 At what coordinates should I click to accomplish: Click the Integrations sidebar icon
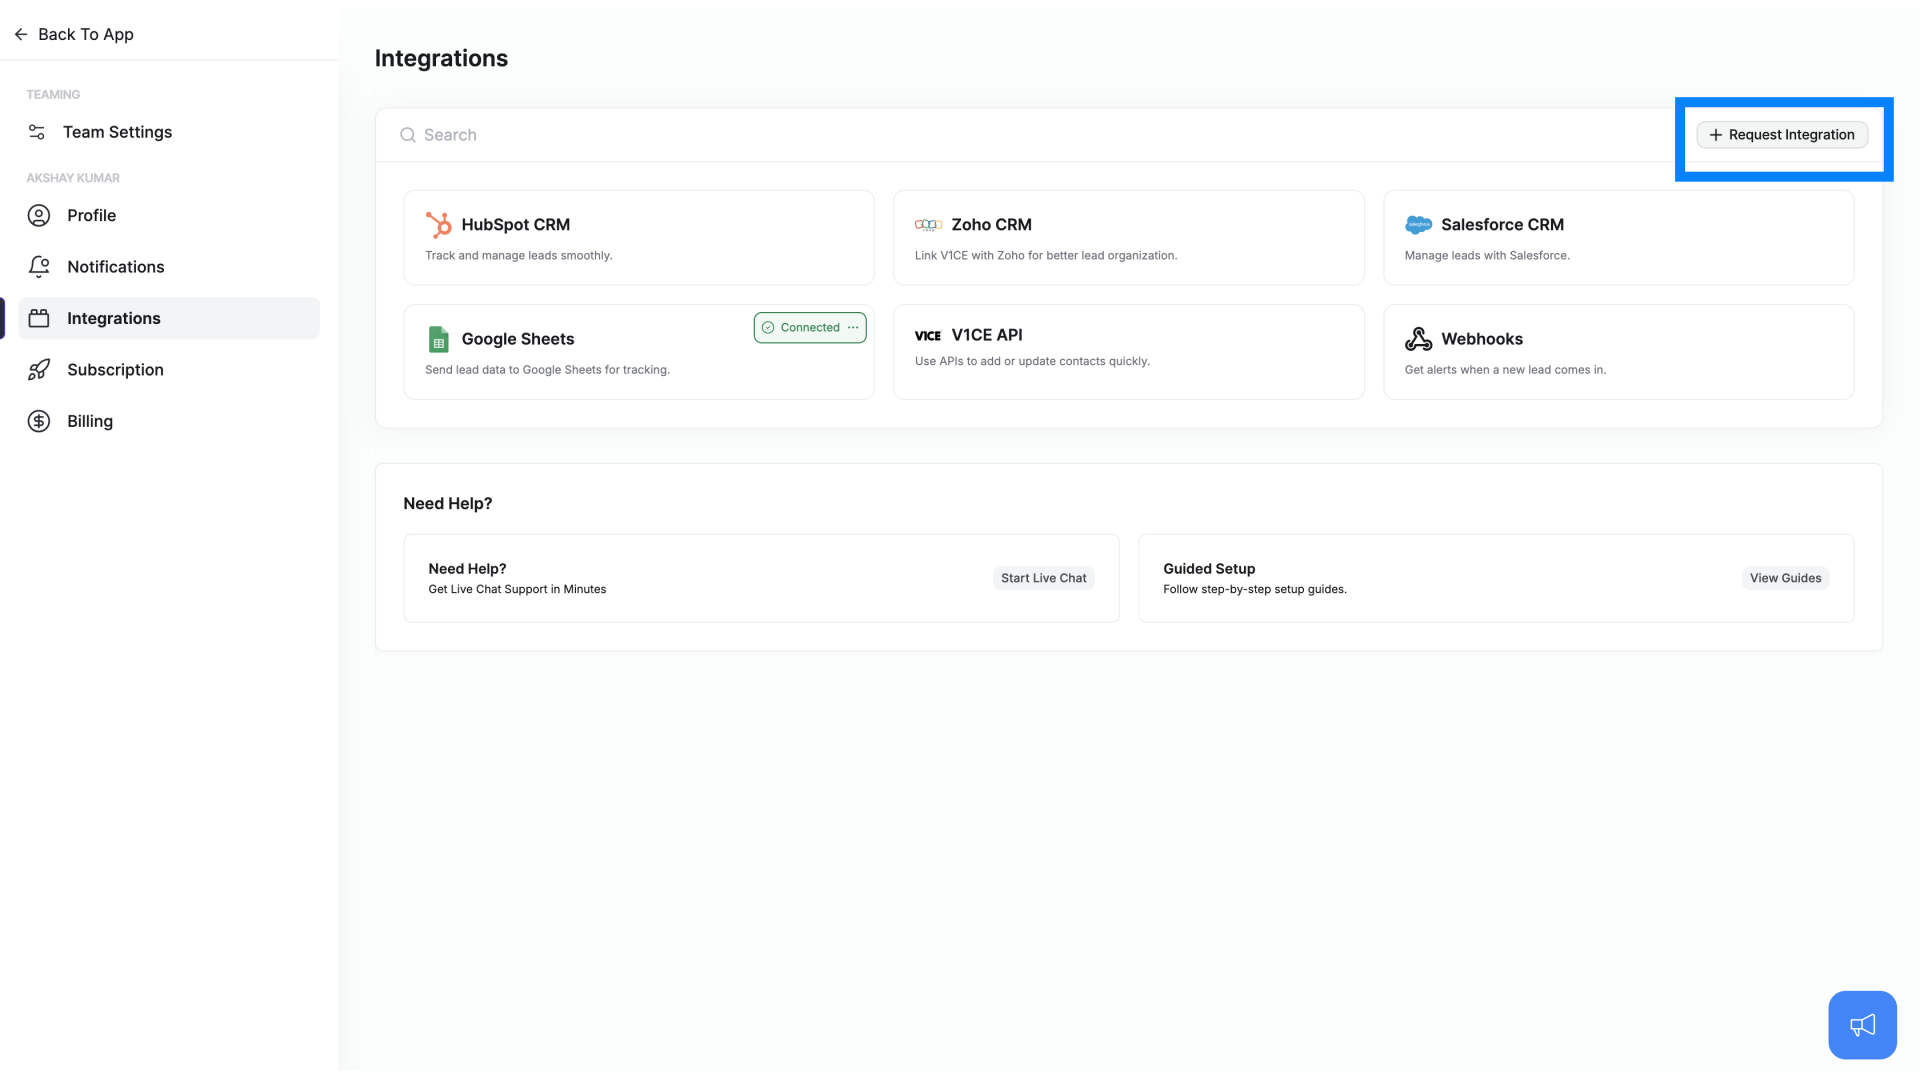click(x=38, y=318)
